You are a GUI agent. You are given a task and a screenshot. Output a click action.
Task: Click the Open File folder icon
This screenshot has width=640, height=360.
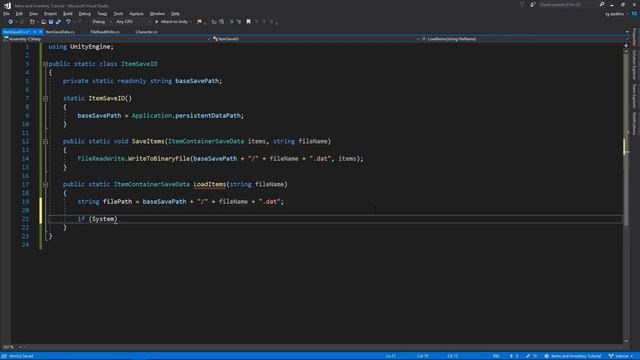(43, 22)
